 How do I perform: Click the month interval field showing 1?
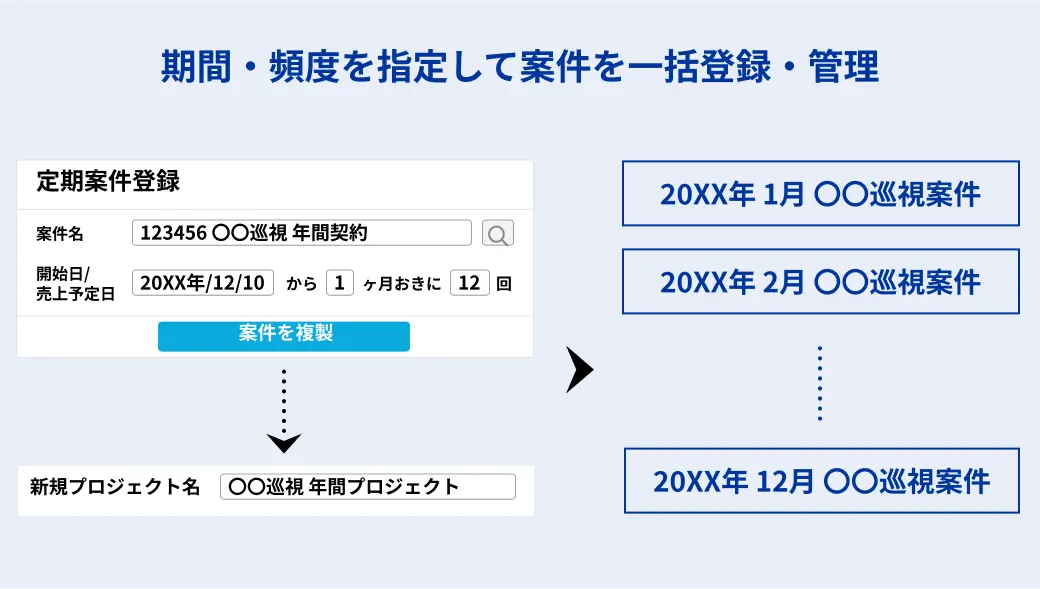[x=340, y=283]
